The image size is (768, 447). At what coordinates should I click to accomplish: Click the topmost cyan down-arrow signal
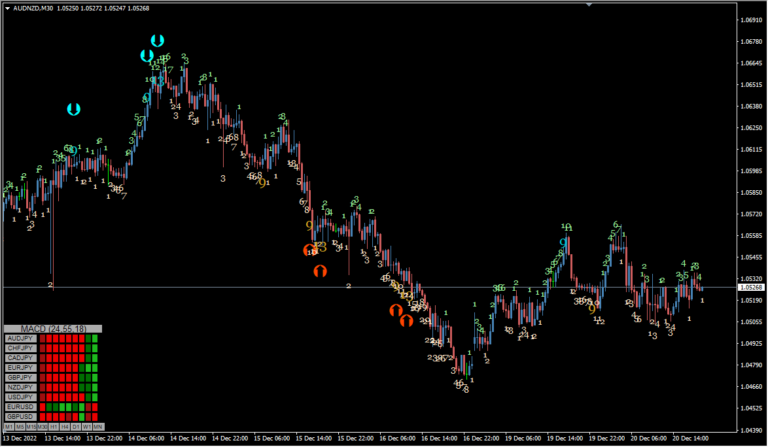coord(157,41)
